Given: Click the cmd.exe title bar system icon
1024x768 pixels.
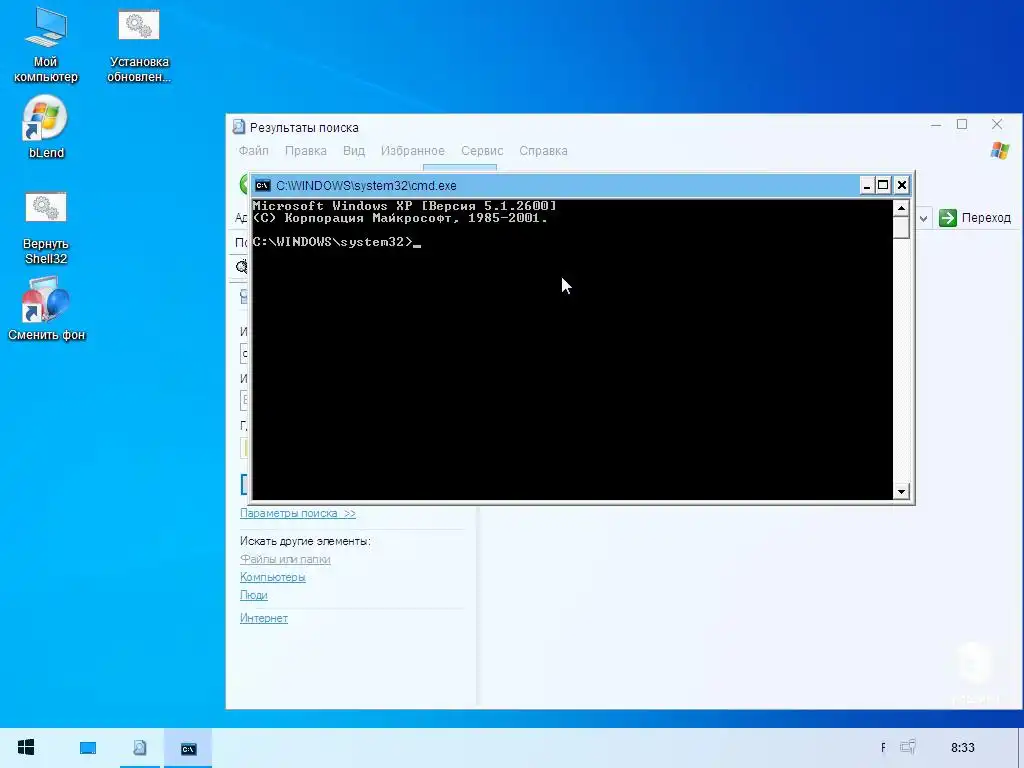Looking at the screenshot, I should tap(263, 185).
